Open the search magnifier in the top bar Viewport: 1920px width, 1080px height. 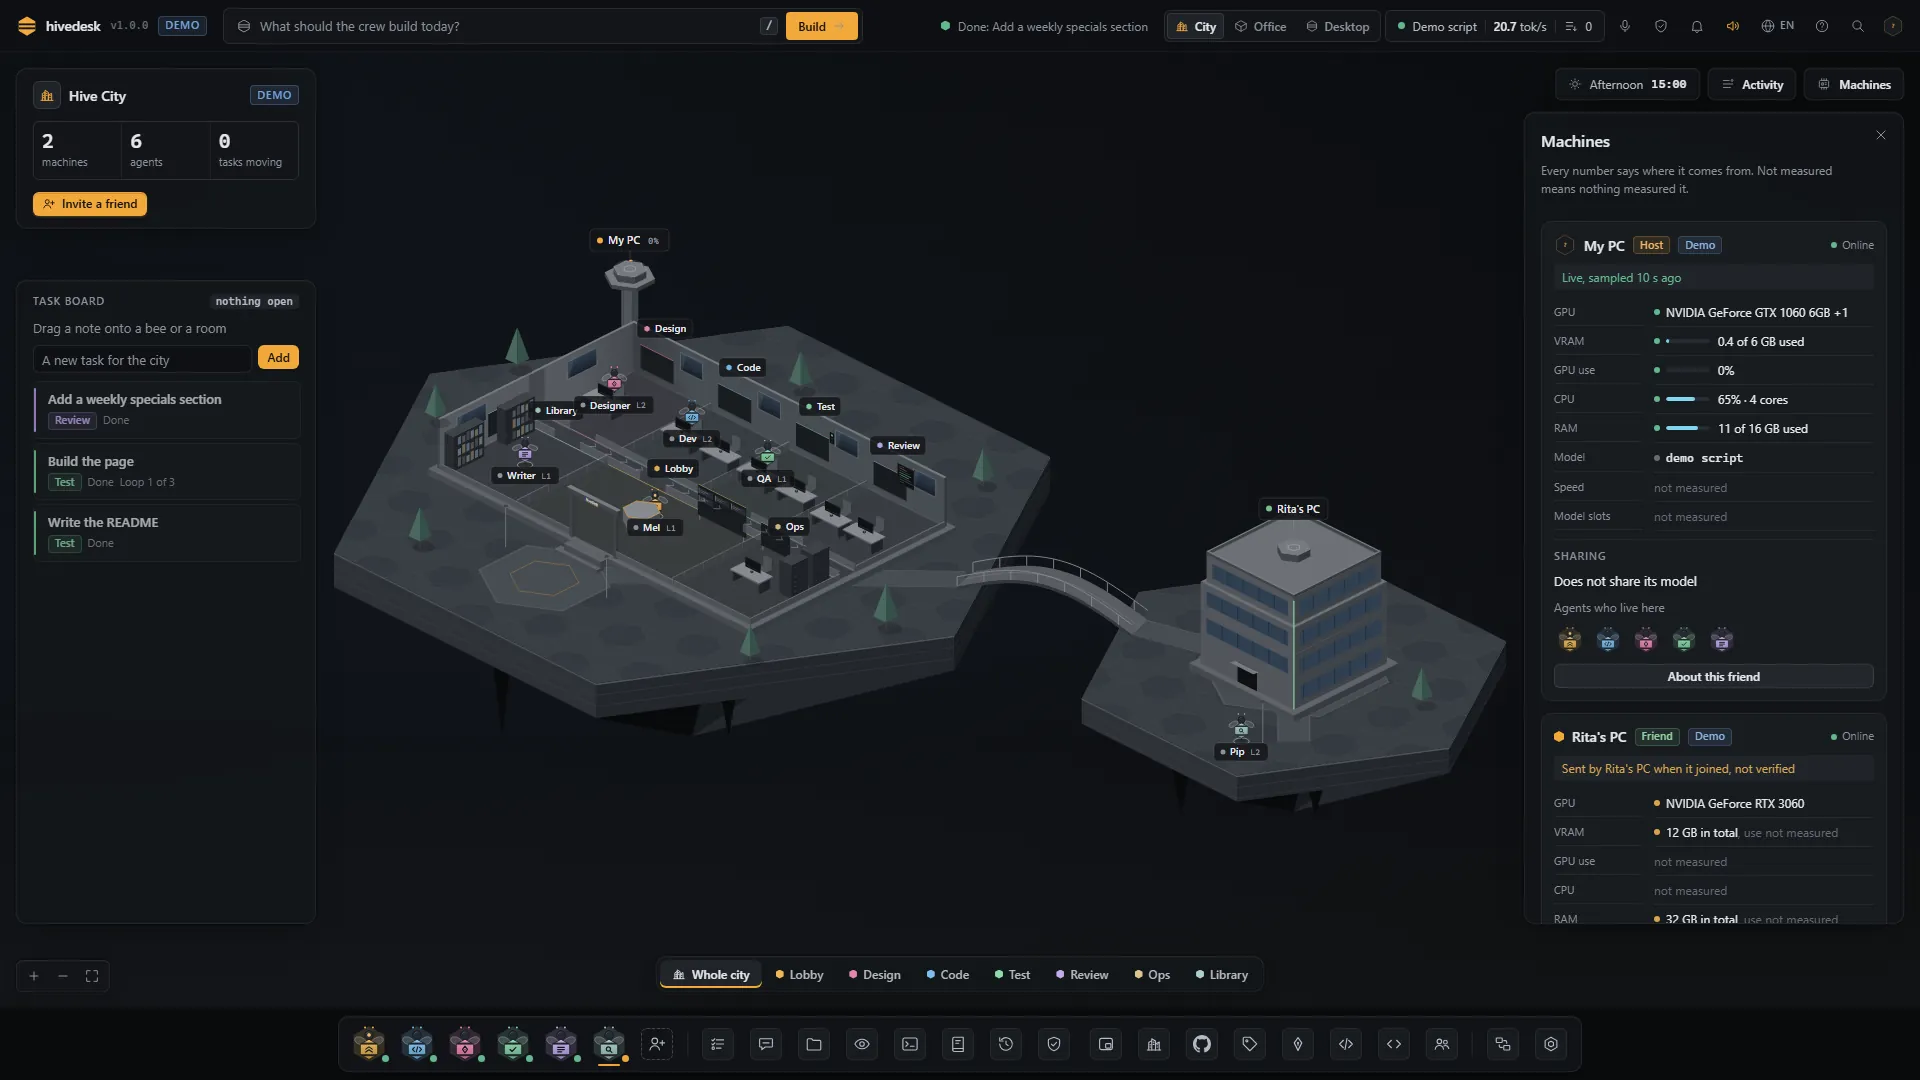(1858, 26)
